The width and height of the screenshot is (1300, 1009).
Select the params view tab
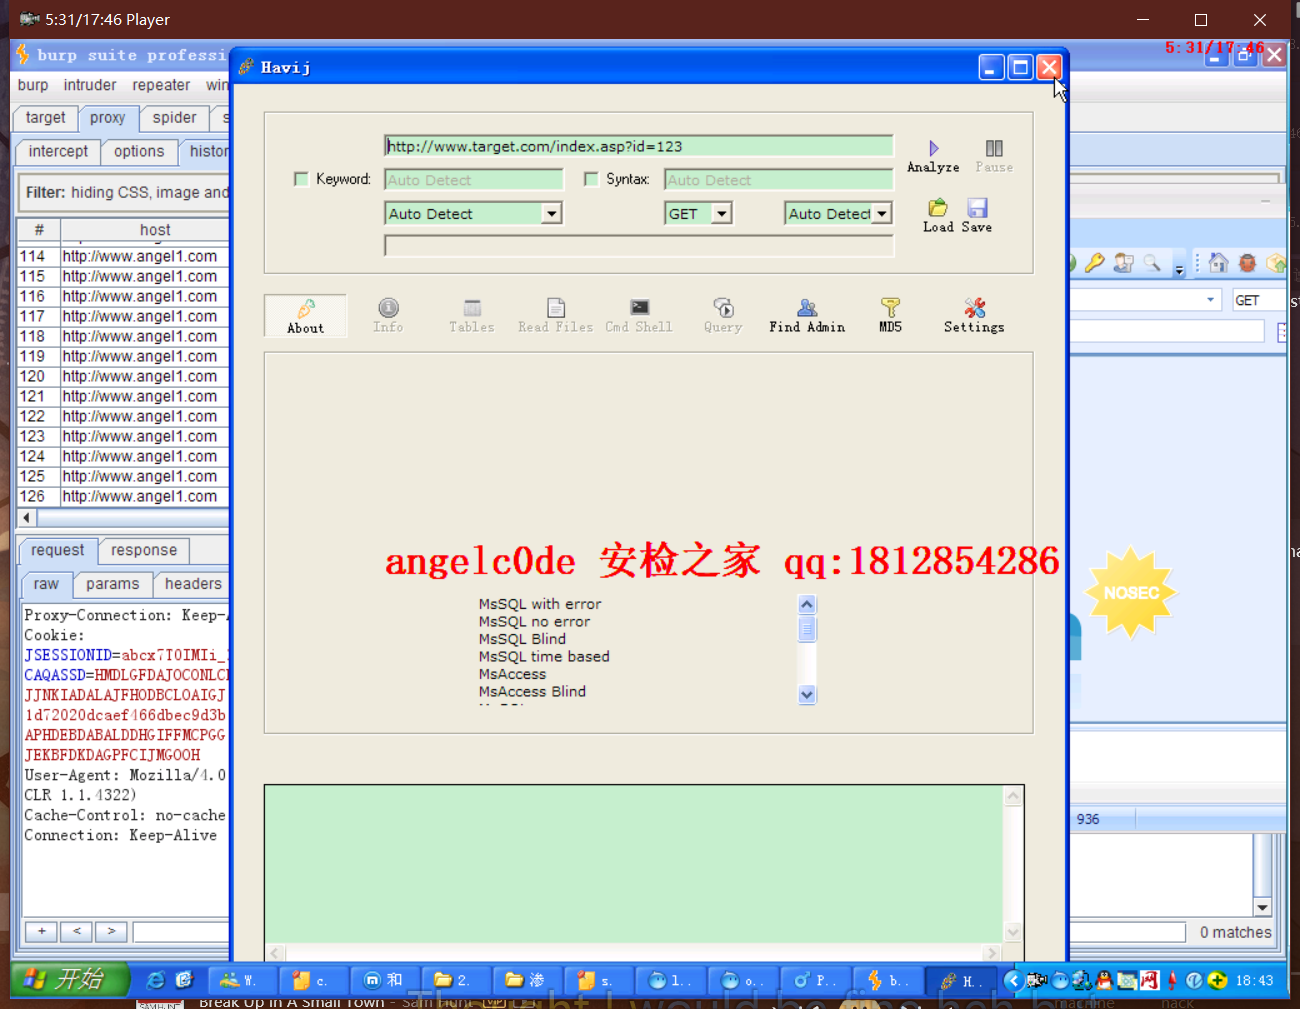[112, 584]
